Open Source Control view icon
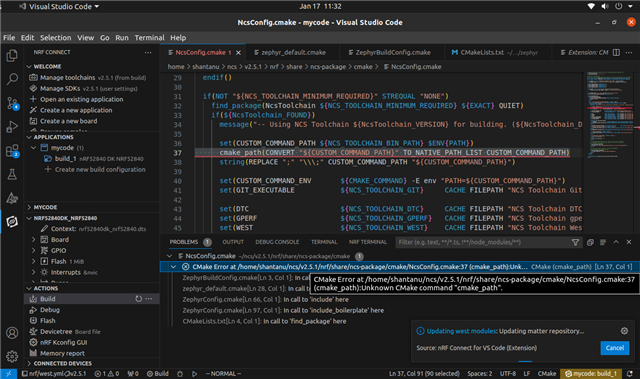The width and height of the screenshot is (640, 379). (x=12, y=103)
